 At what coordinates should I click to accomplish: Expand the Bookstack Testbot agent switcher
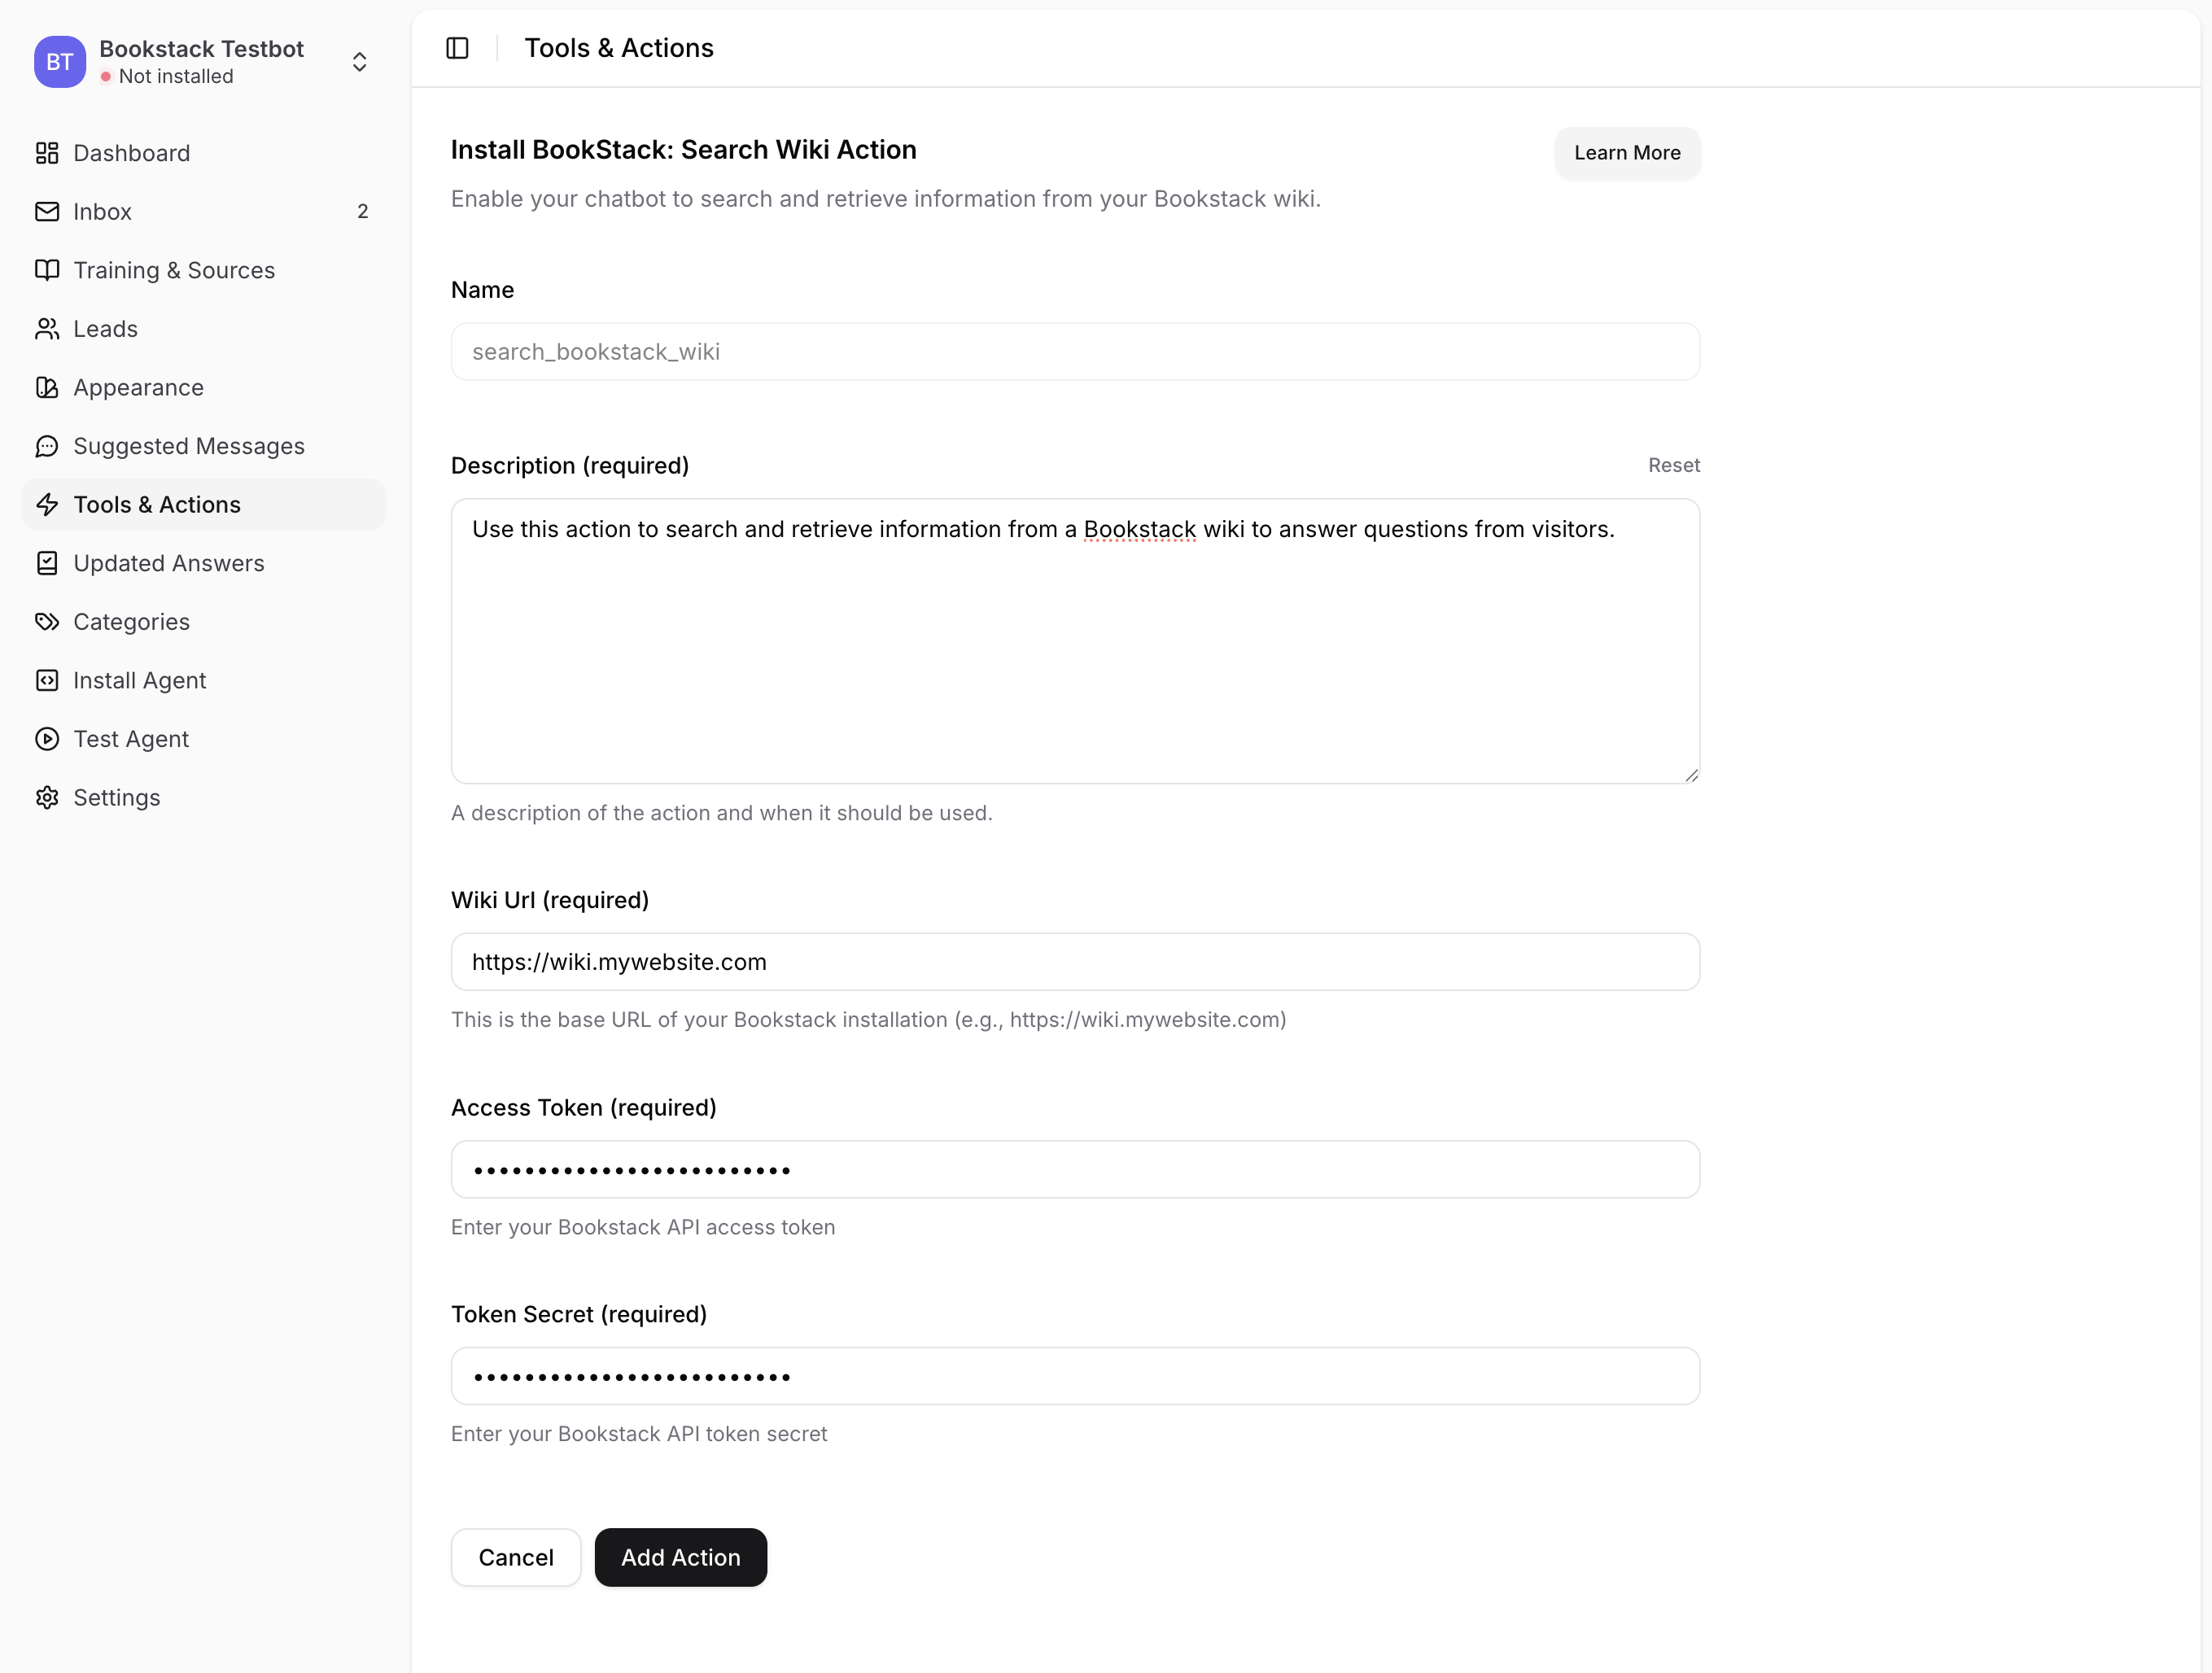click(359, 62)
